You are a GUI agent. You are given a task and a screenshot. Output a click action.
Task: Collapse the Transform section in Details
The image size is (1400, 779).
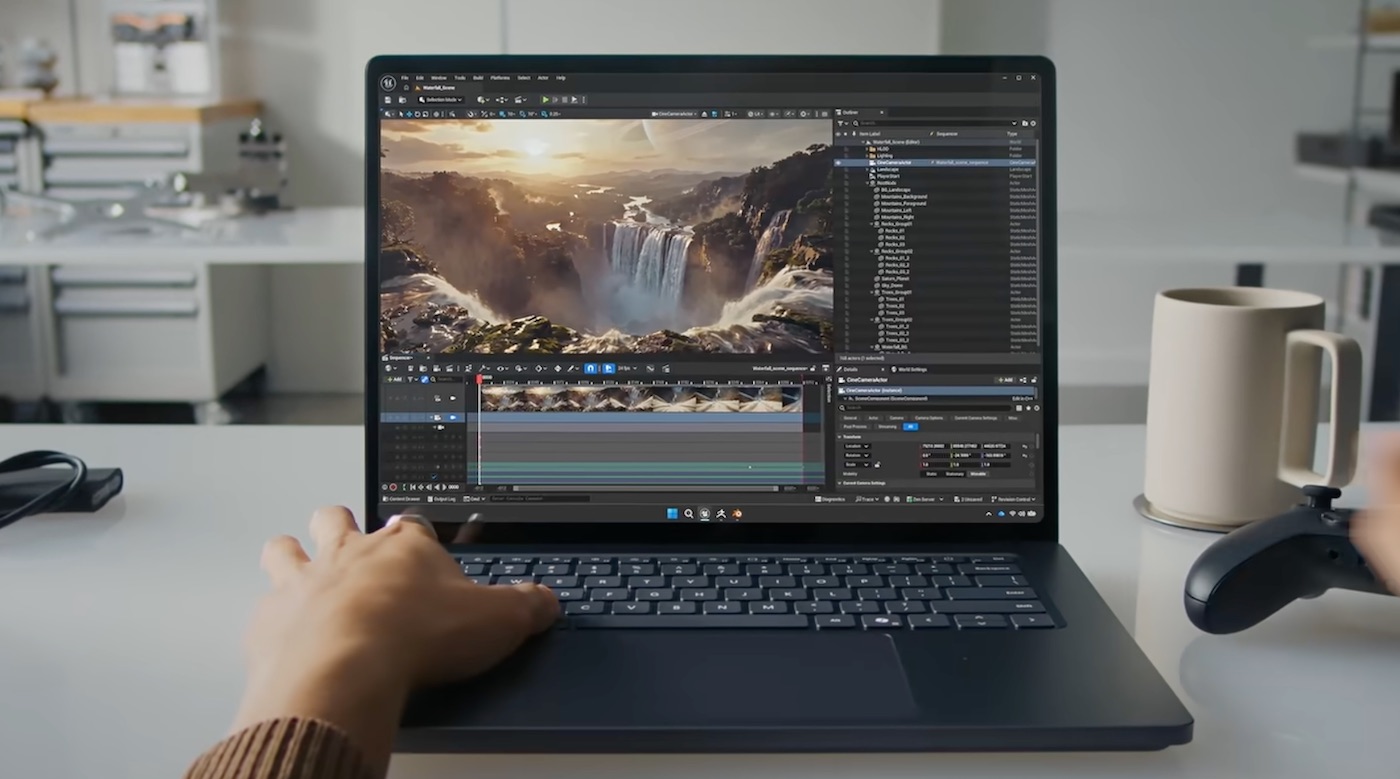tap(839, 437)
